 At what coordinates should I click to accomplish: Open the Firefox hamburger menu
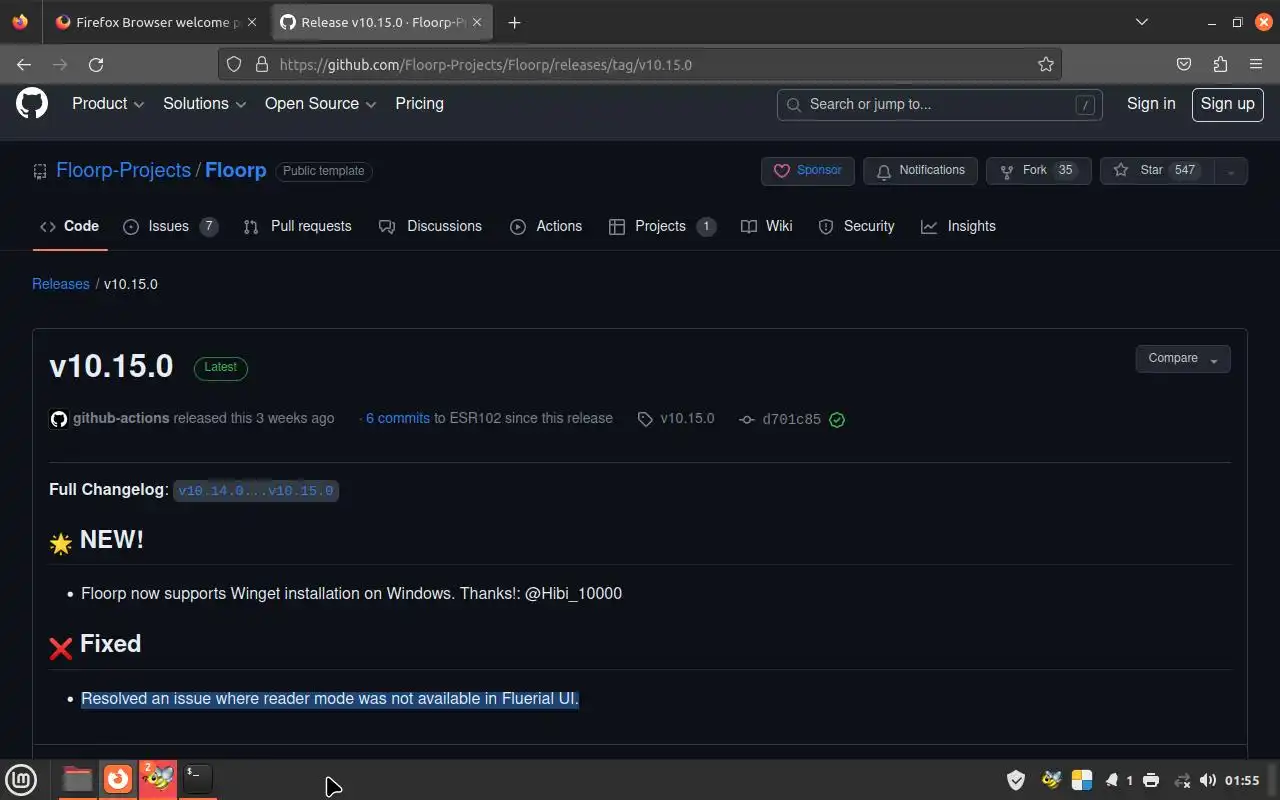pos(1256,64)
